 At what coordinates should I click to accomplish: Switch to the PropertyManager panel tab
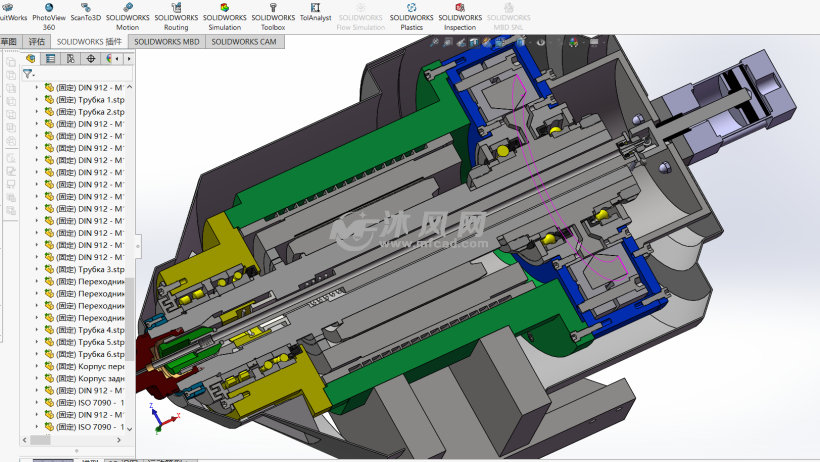(x=50, y=59)
